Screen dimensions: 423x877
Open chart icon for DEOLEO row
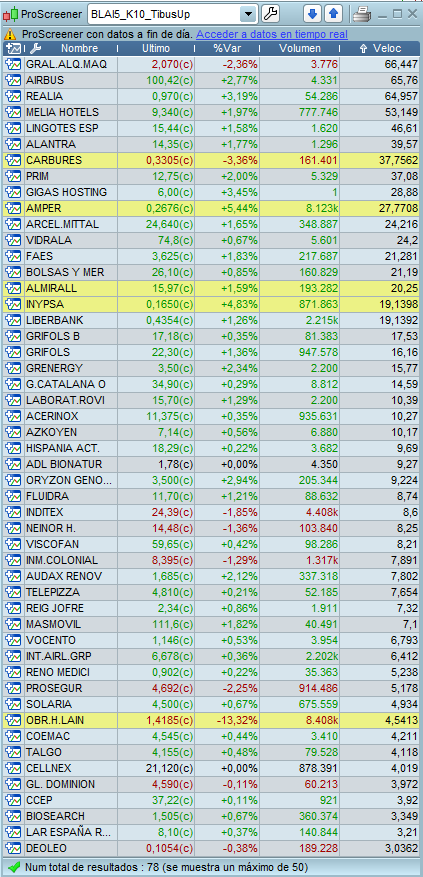13,848
